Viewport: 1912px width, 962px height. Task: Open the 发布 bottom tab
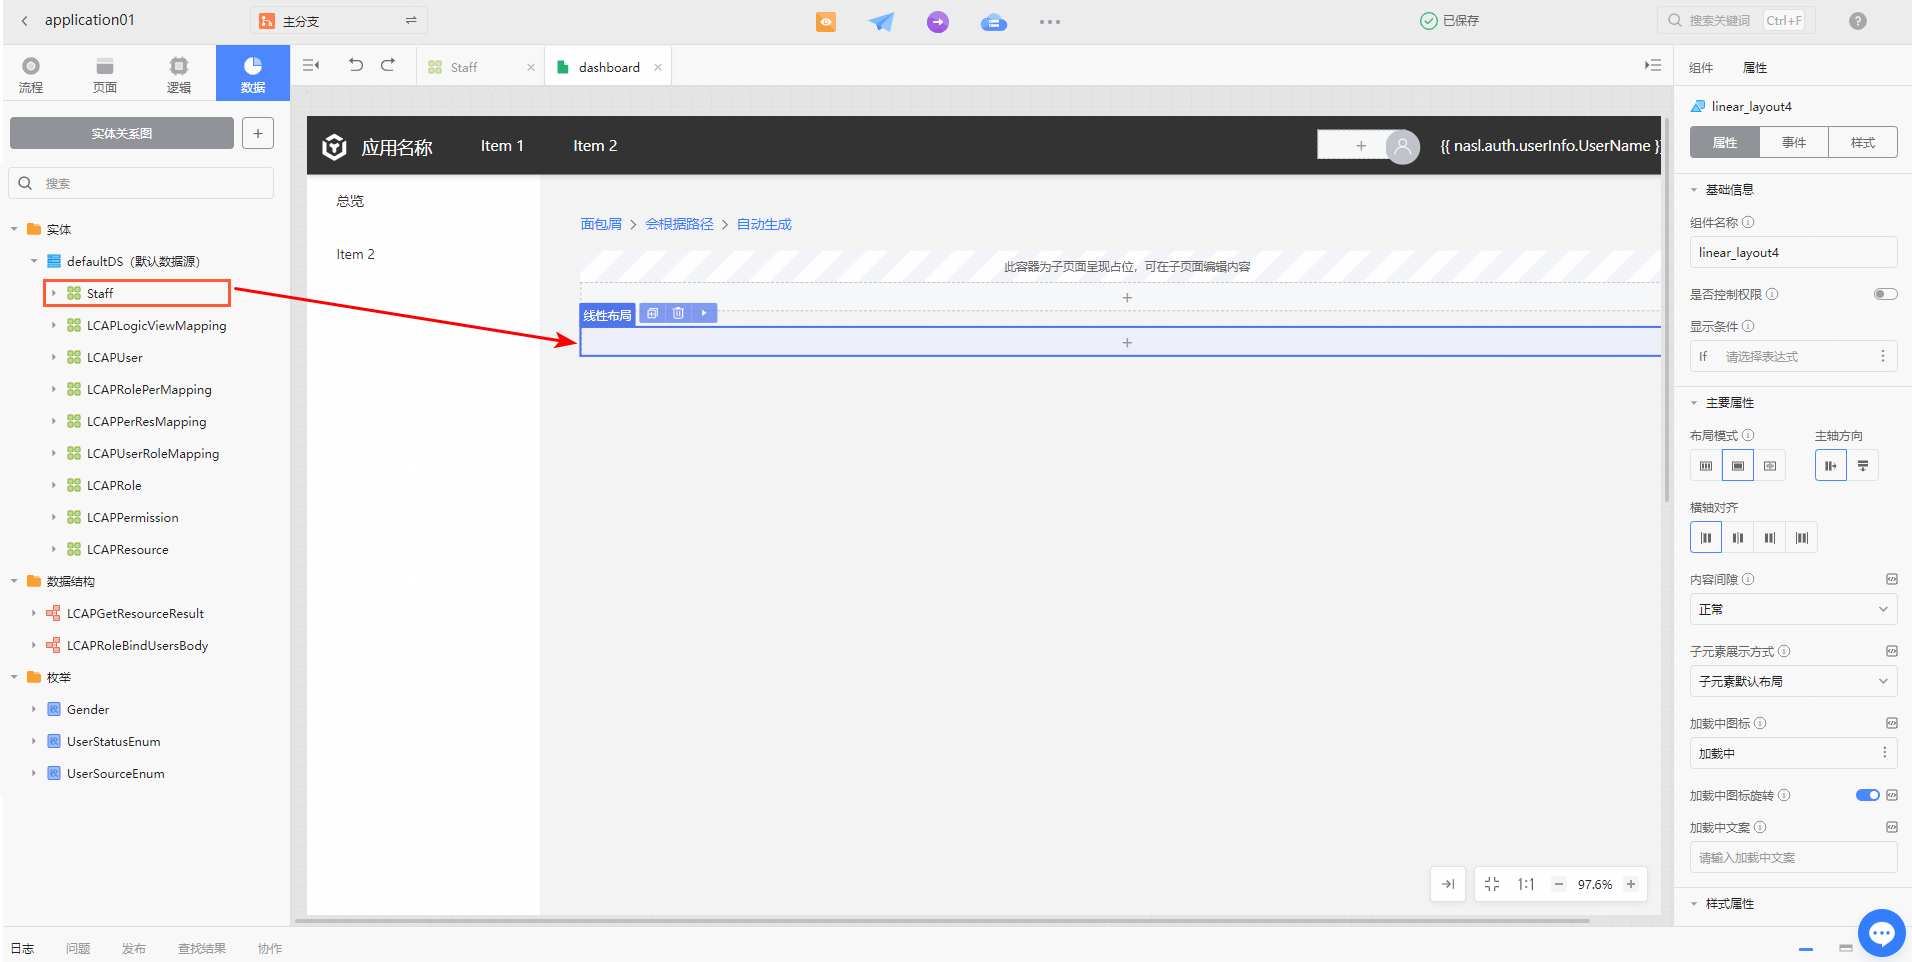(134, 948)
